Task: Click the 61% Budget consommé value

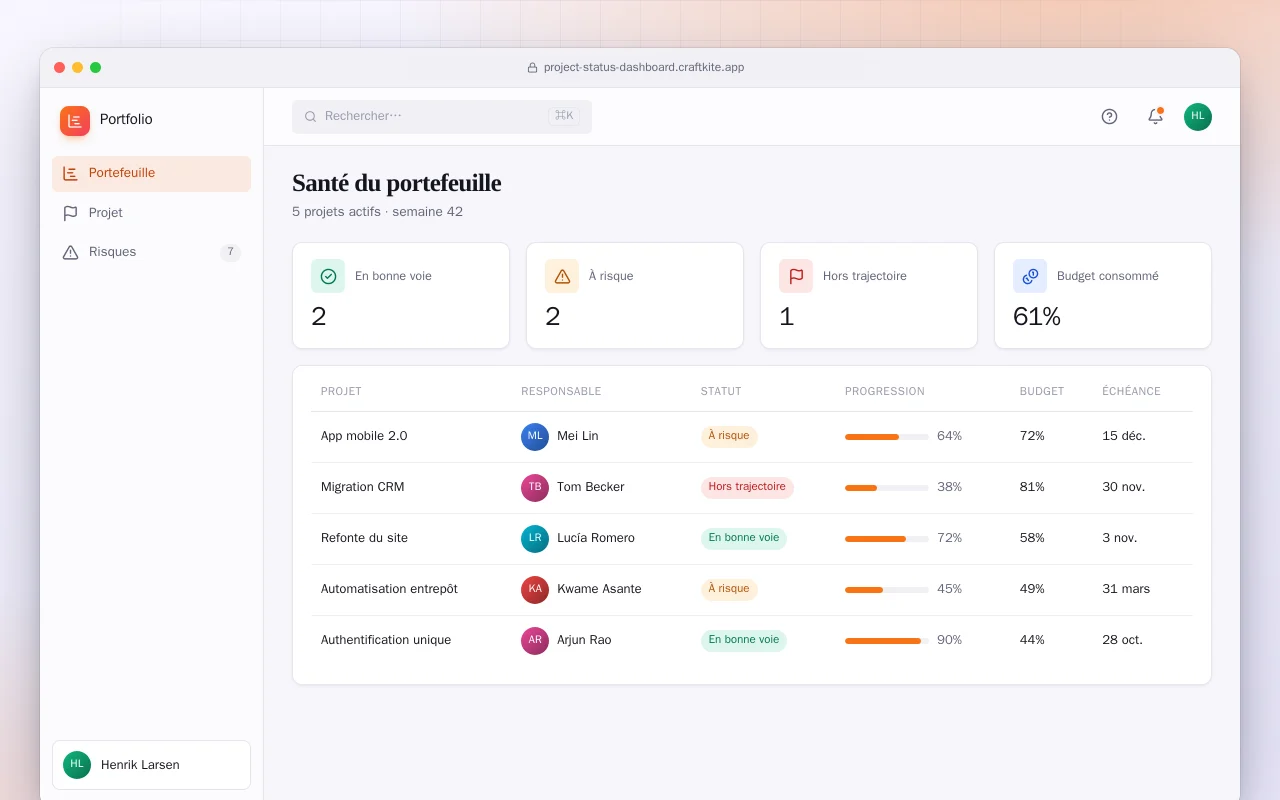Action: point(1037,317)
